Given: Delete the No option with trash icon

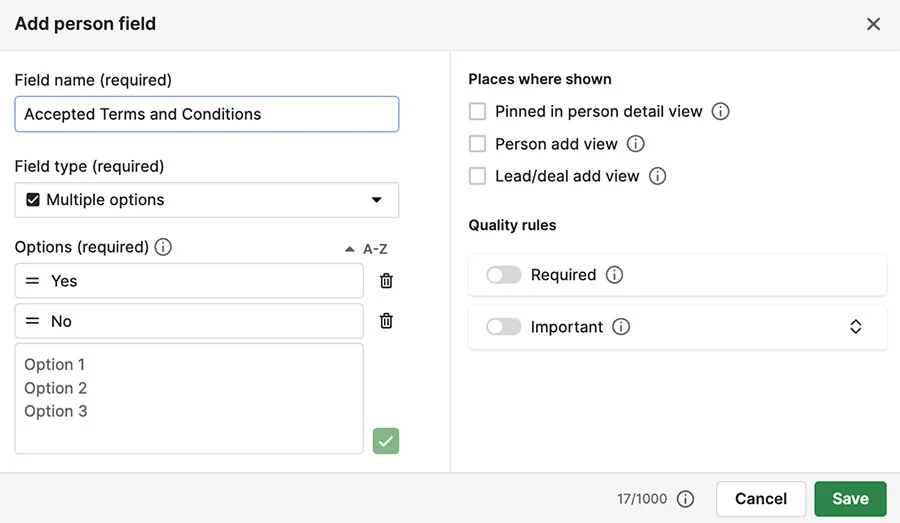Looking at the screenshot, I should pyautogui.click(x=386, y=321).
